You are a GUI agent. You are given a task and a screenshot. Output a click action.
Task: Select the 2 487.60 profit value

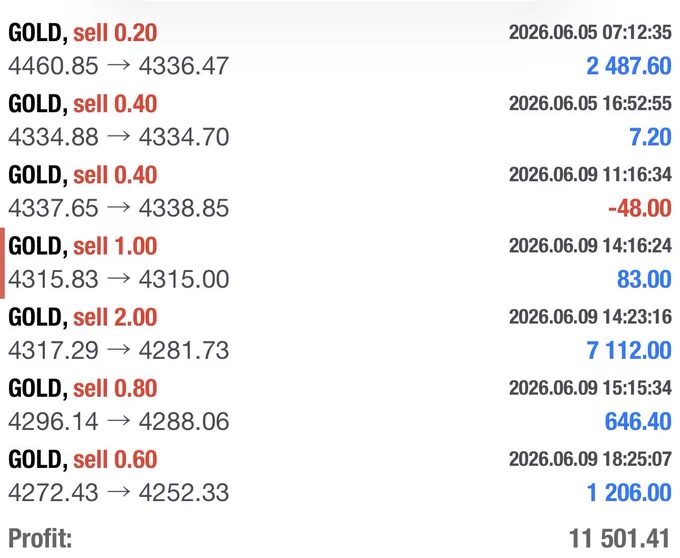click(628, 66)
